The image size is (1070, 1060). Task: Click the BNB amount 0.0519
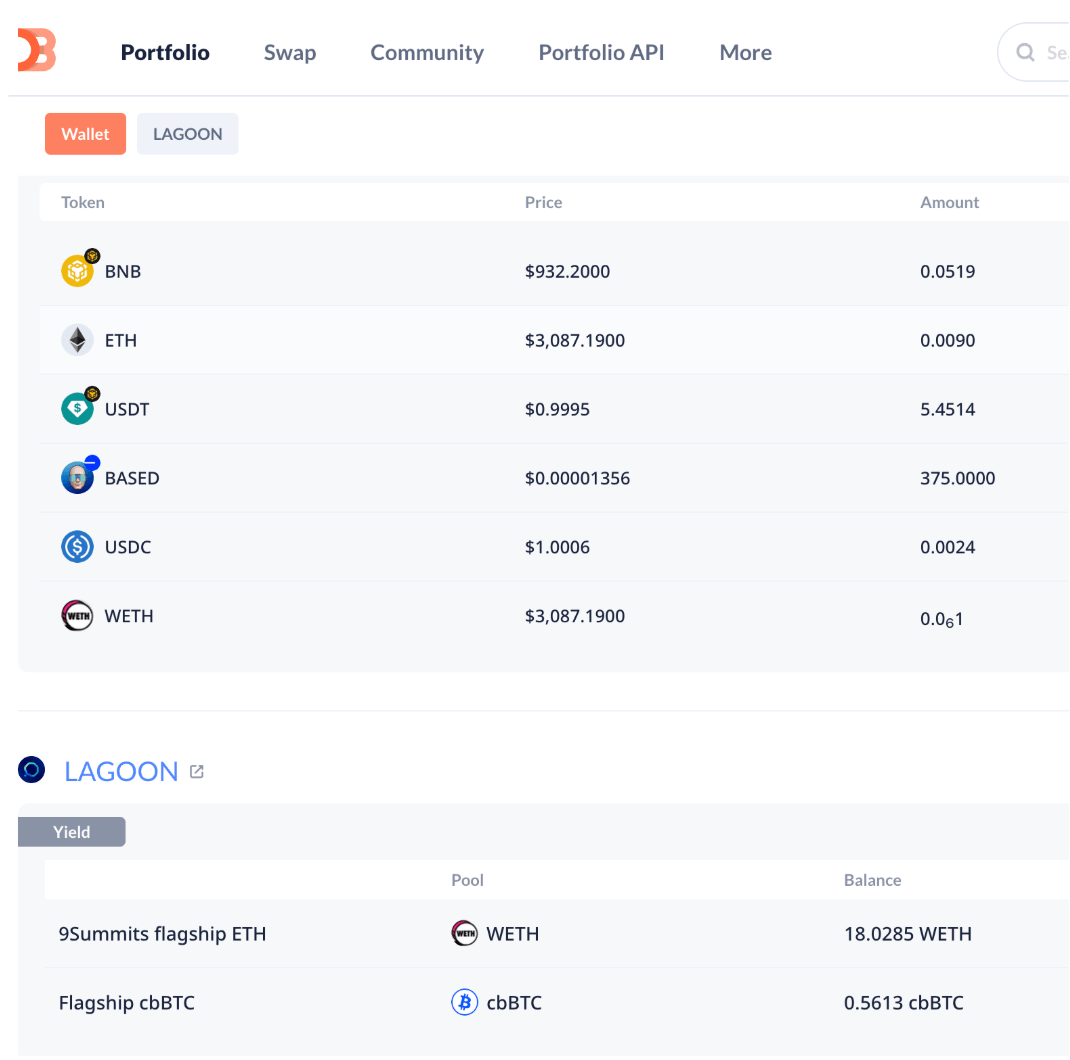point(947,271)
